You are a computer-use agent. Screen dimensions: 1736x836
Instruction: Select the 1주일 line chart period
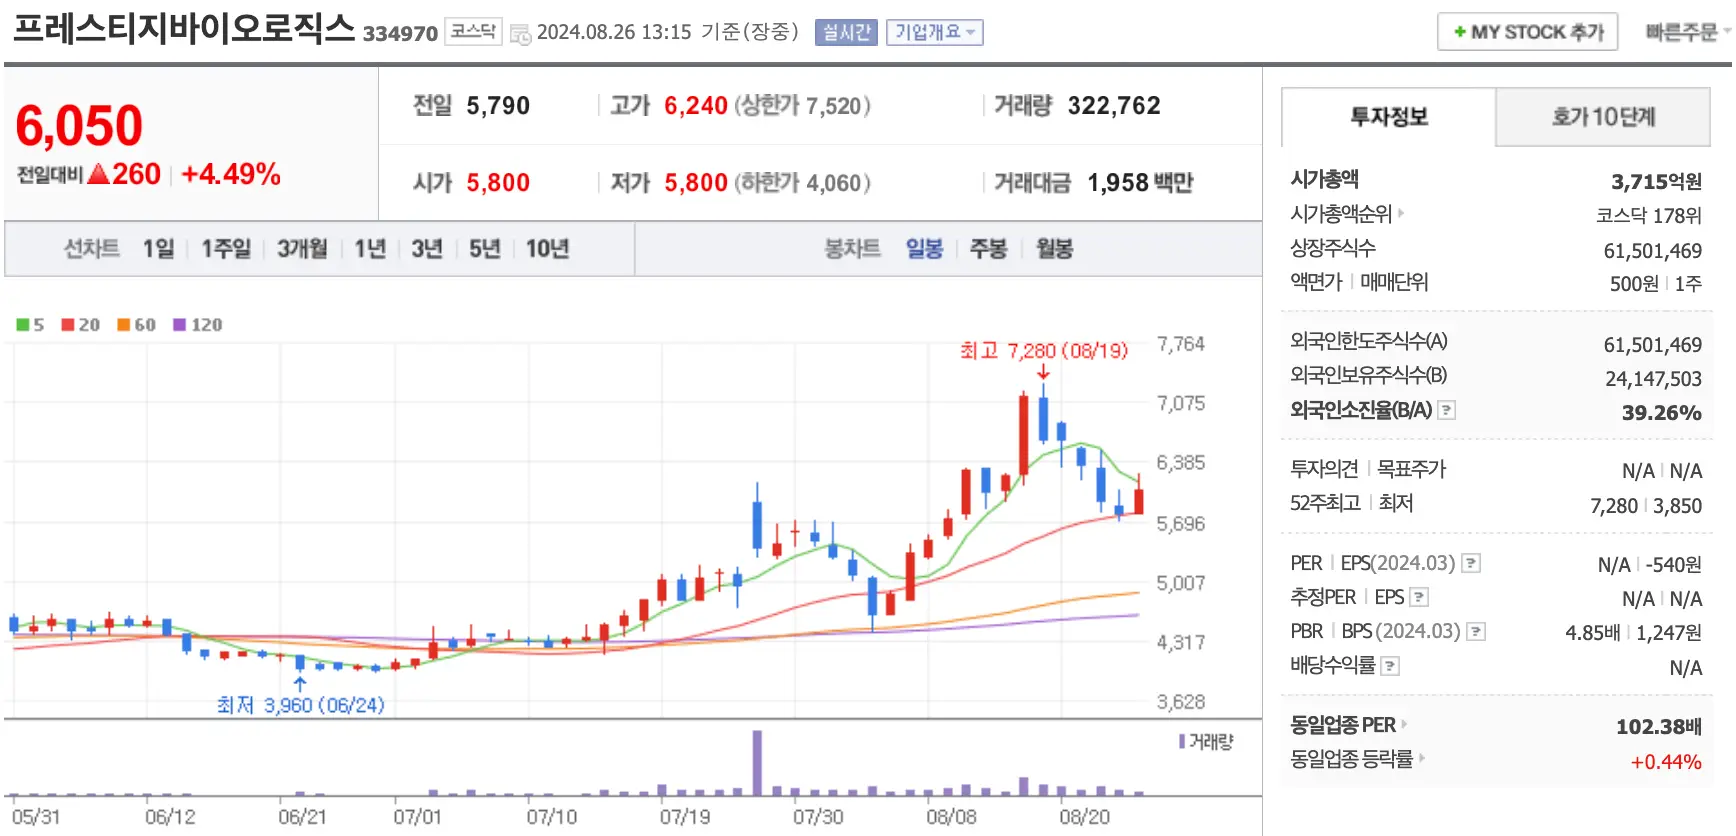226,248
